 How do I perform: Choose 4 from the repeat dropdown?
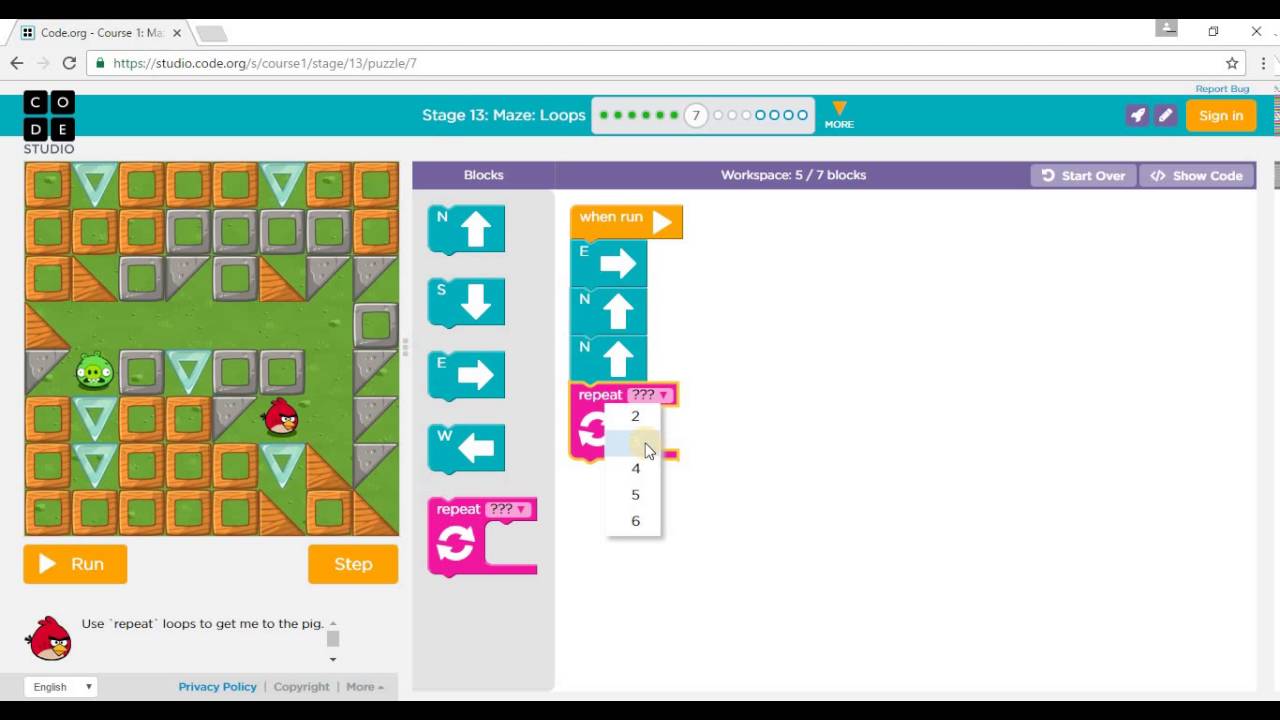(x=635, y=468)
